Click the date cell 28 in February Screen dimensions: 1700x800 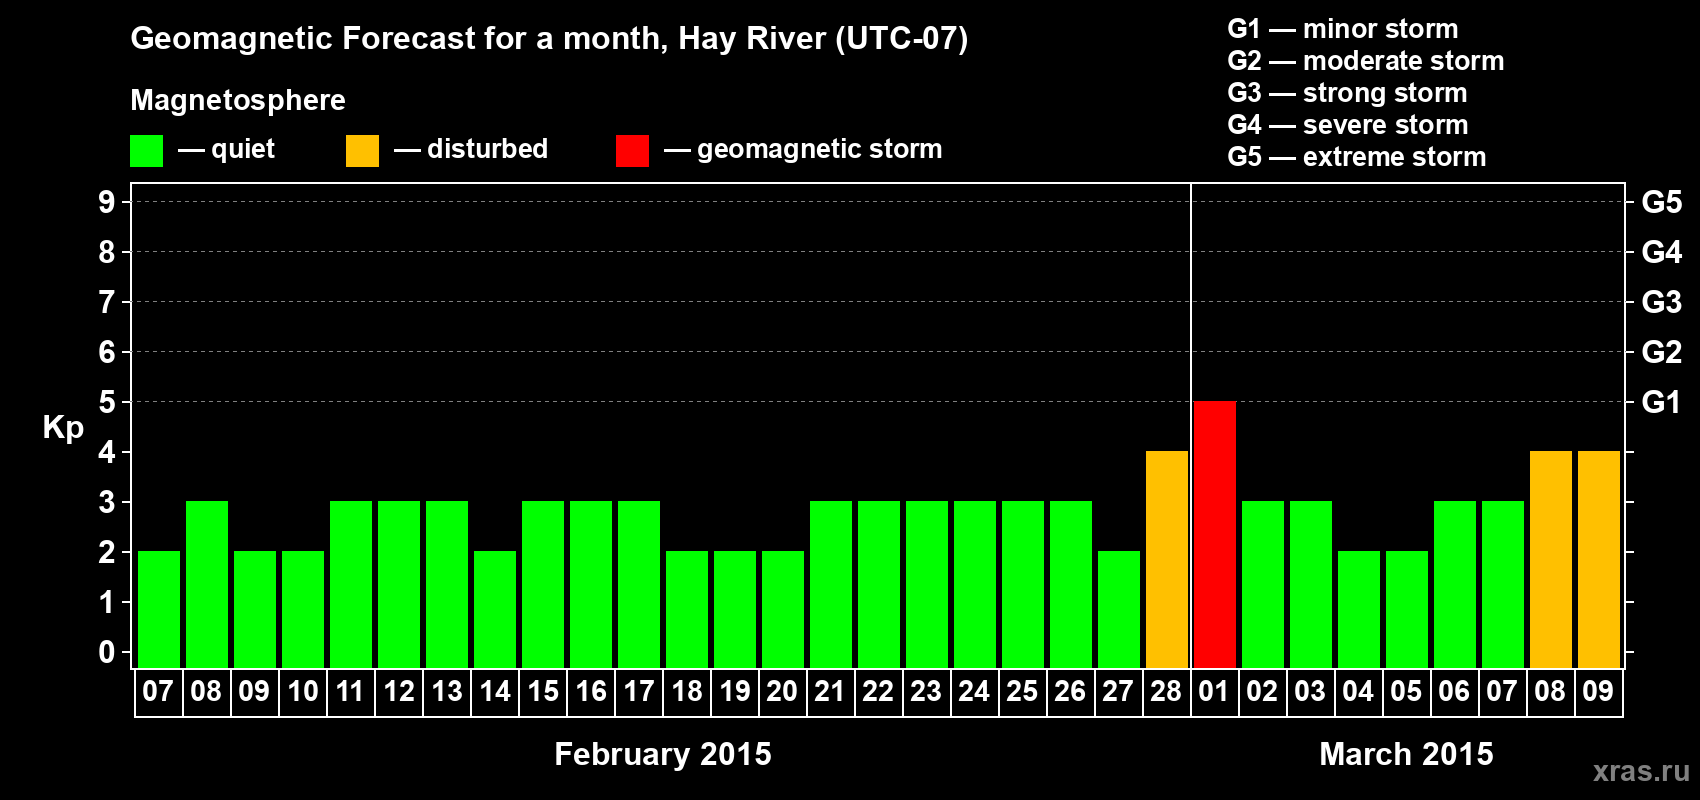coord(1166,692)
